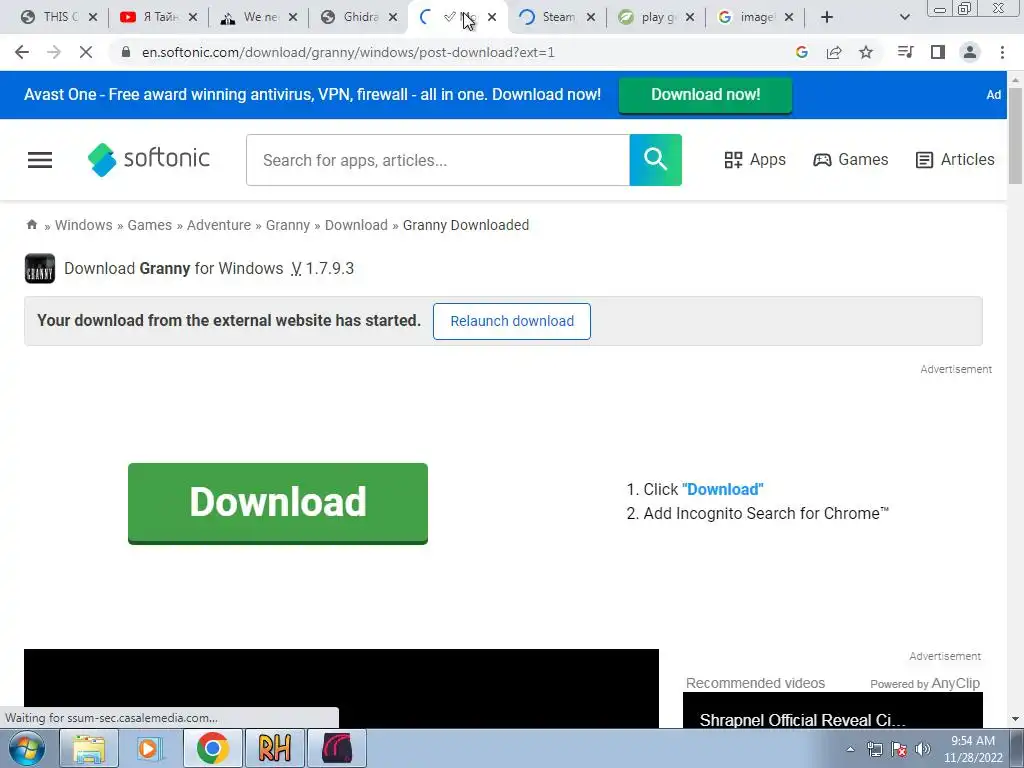Open the dark app on taskbar
Screen dimensions: 1024x768
[x=337, y=748]
